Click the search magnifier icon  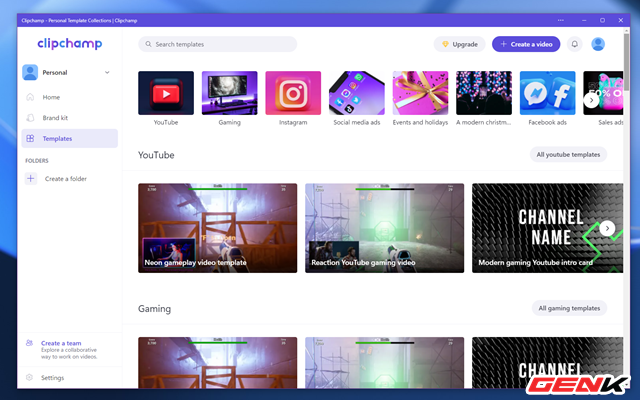pos(149,44)
